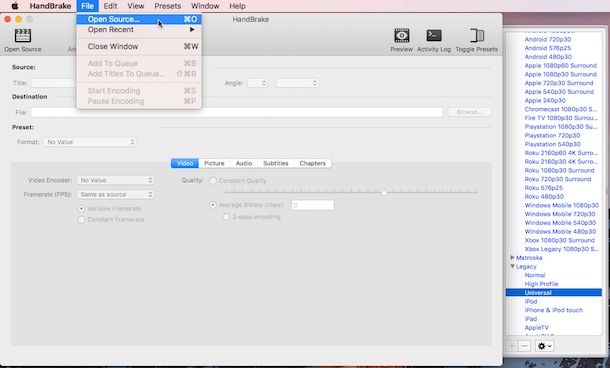Click the Open Source clapperboard toolbar icon

23,35
